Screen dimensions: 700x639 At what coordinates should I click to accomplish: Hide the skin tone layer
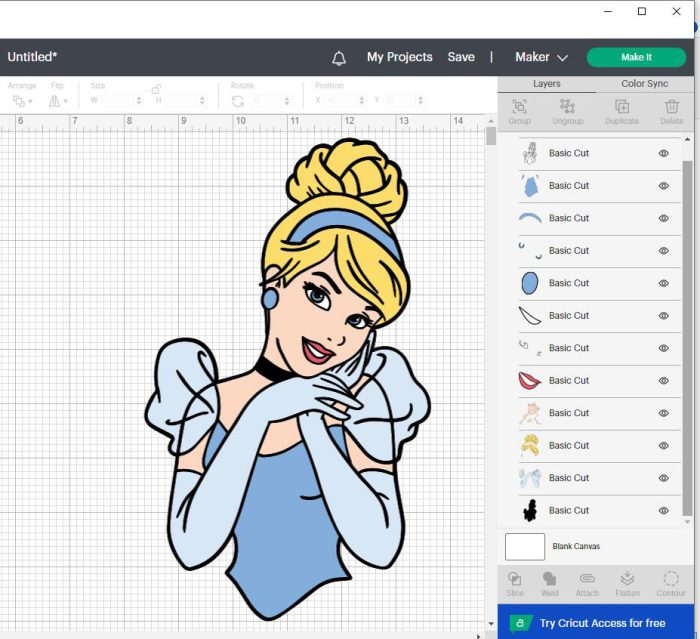click(664, 413)
